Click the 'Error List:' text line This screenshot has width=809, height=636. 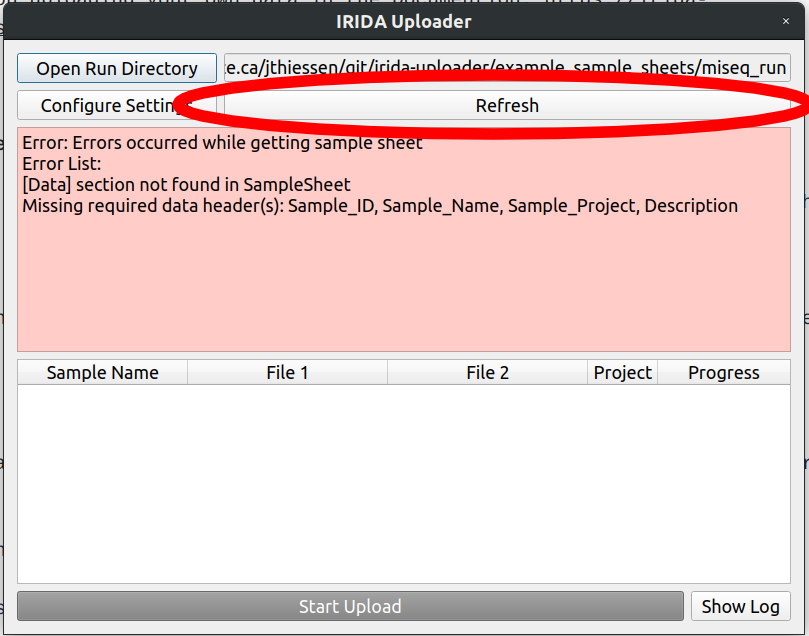pyautogui.click(x=62, y=164)
